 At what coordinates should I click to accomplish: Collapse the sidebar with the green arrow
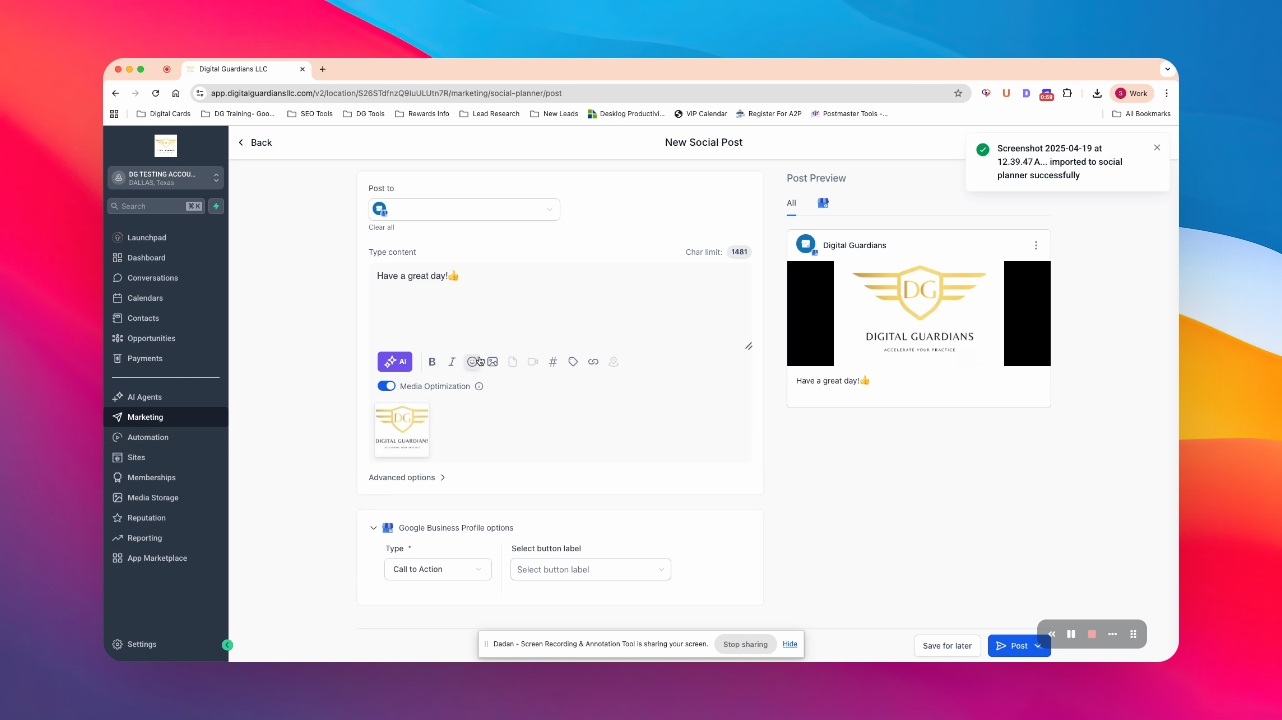point(227,645)
